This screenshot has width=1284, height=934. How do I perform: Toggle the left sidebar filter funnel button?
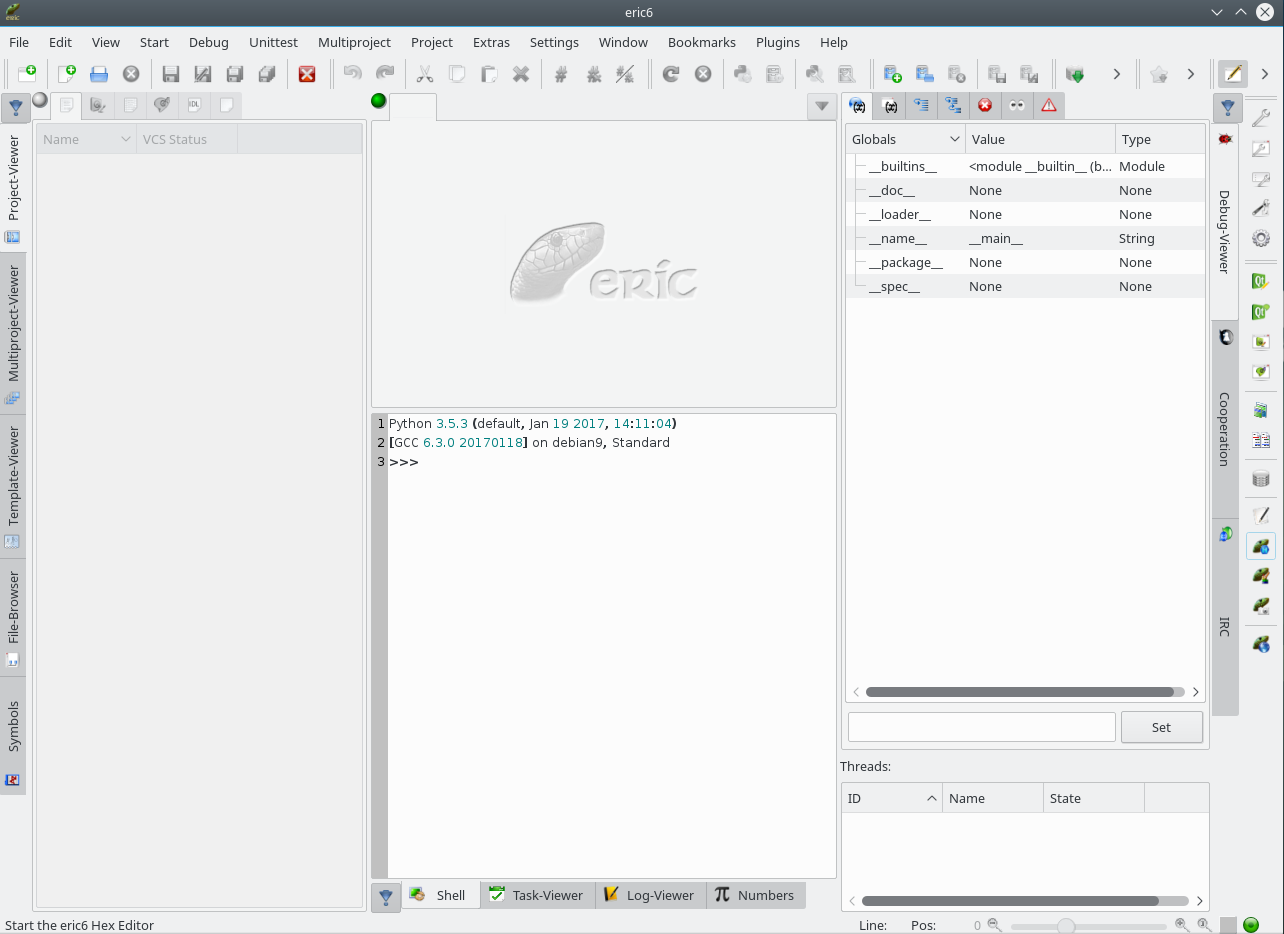pyautogui.click(x=16, y=107)
